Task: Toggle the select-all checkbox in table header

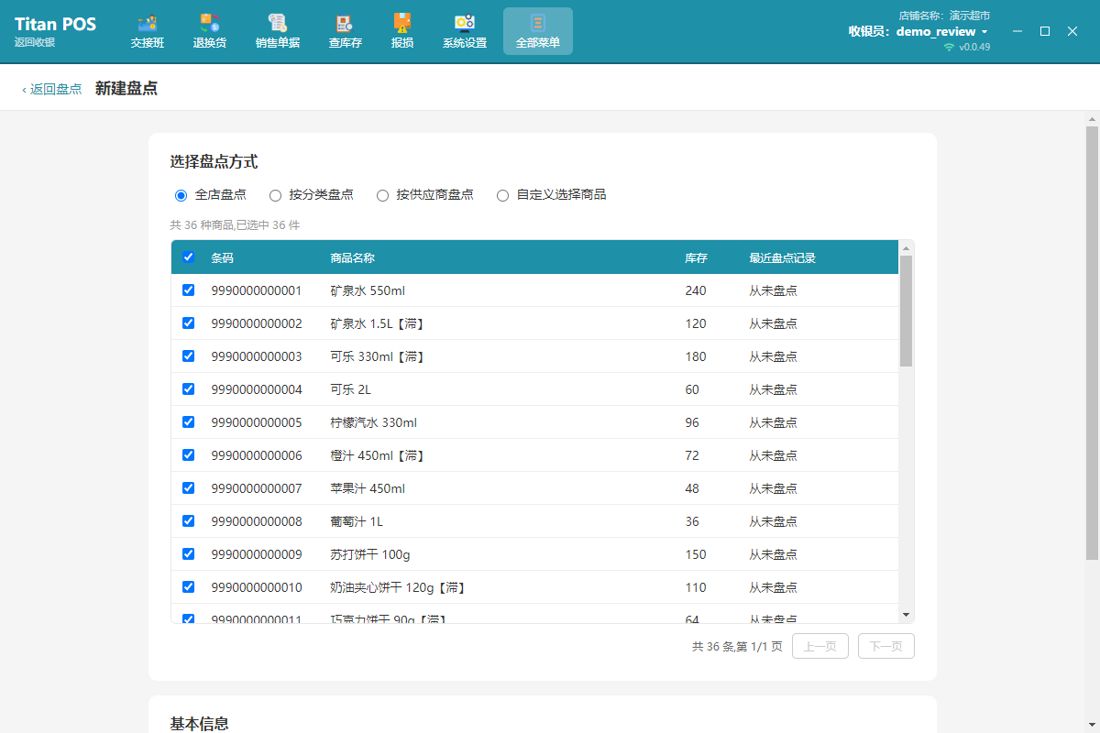Action: tap(188, 257)
